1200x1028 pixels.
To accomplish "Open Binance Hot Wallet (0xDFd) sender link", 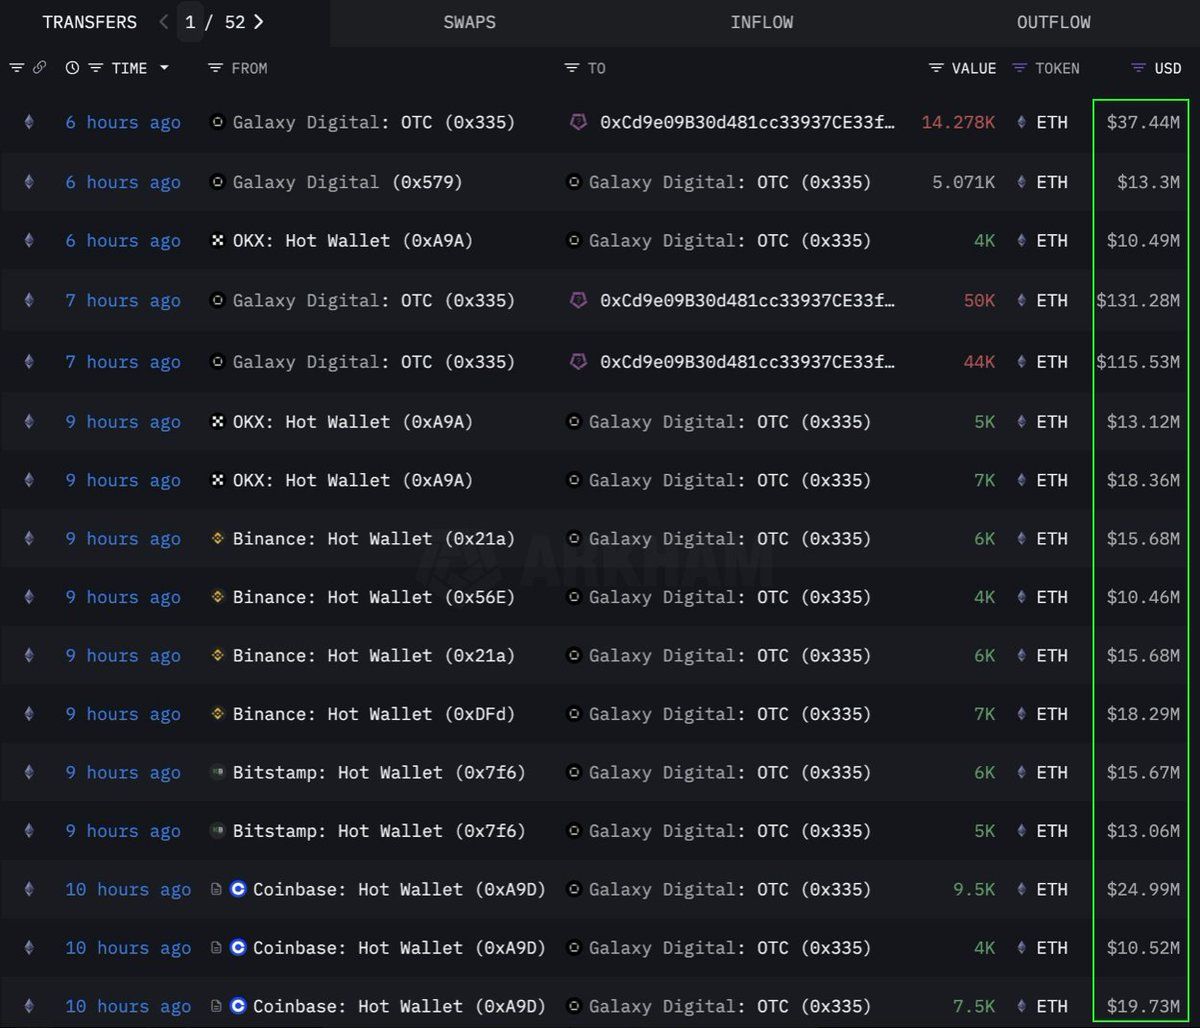I will tap(373, 714).
